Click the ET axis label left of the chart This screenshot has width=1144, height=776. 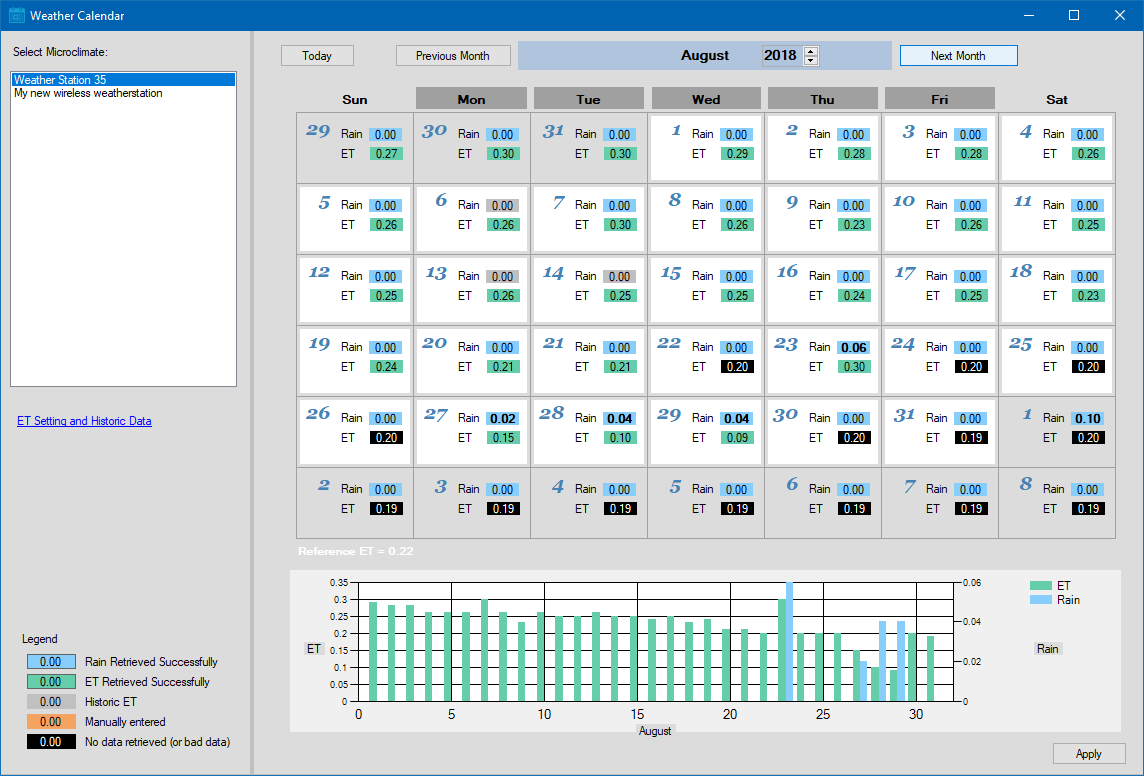[314, 649]
